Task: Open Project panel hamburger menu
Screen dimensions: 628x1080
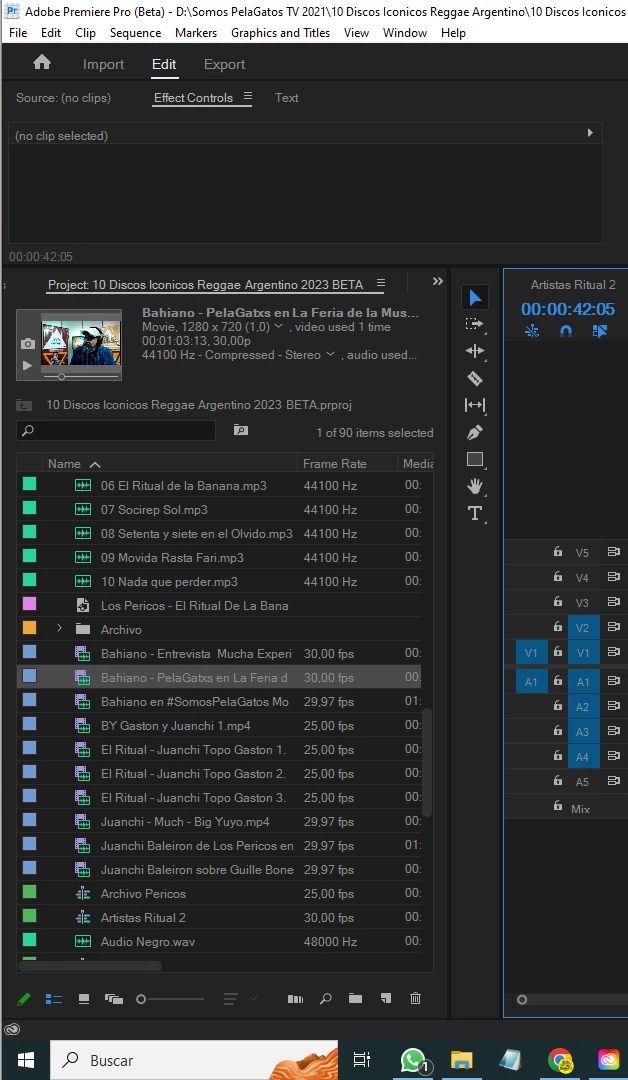Action: click(x=381, y=283)
